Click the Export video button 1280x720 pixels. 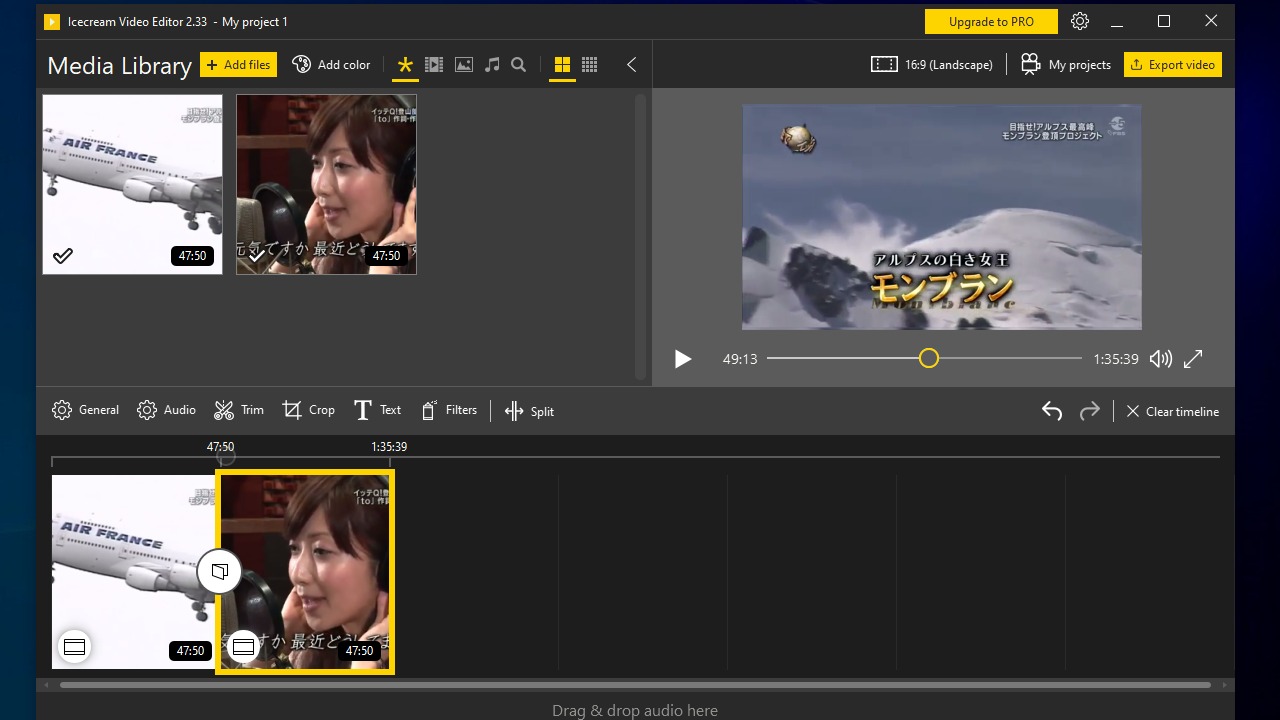[1173, 65]
